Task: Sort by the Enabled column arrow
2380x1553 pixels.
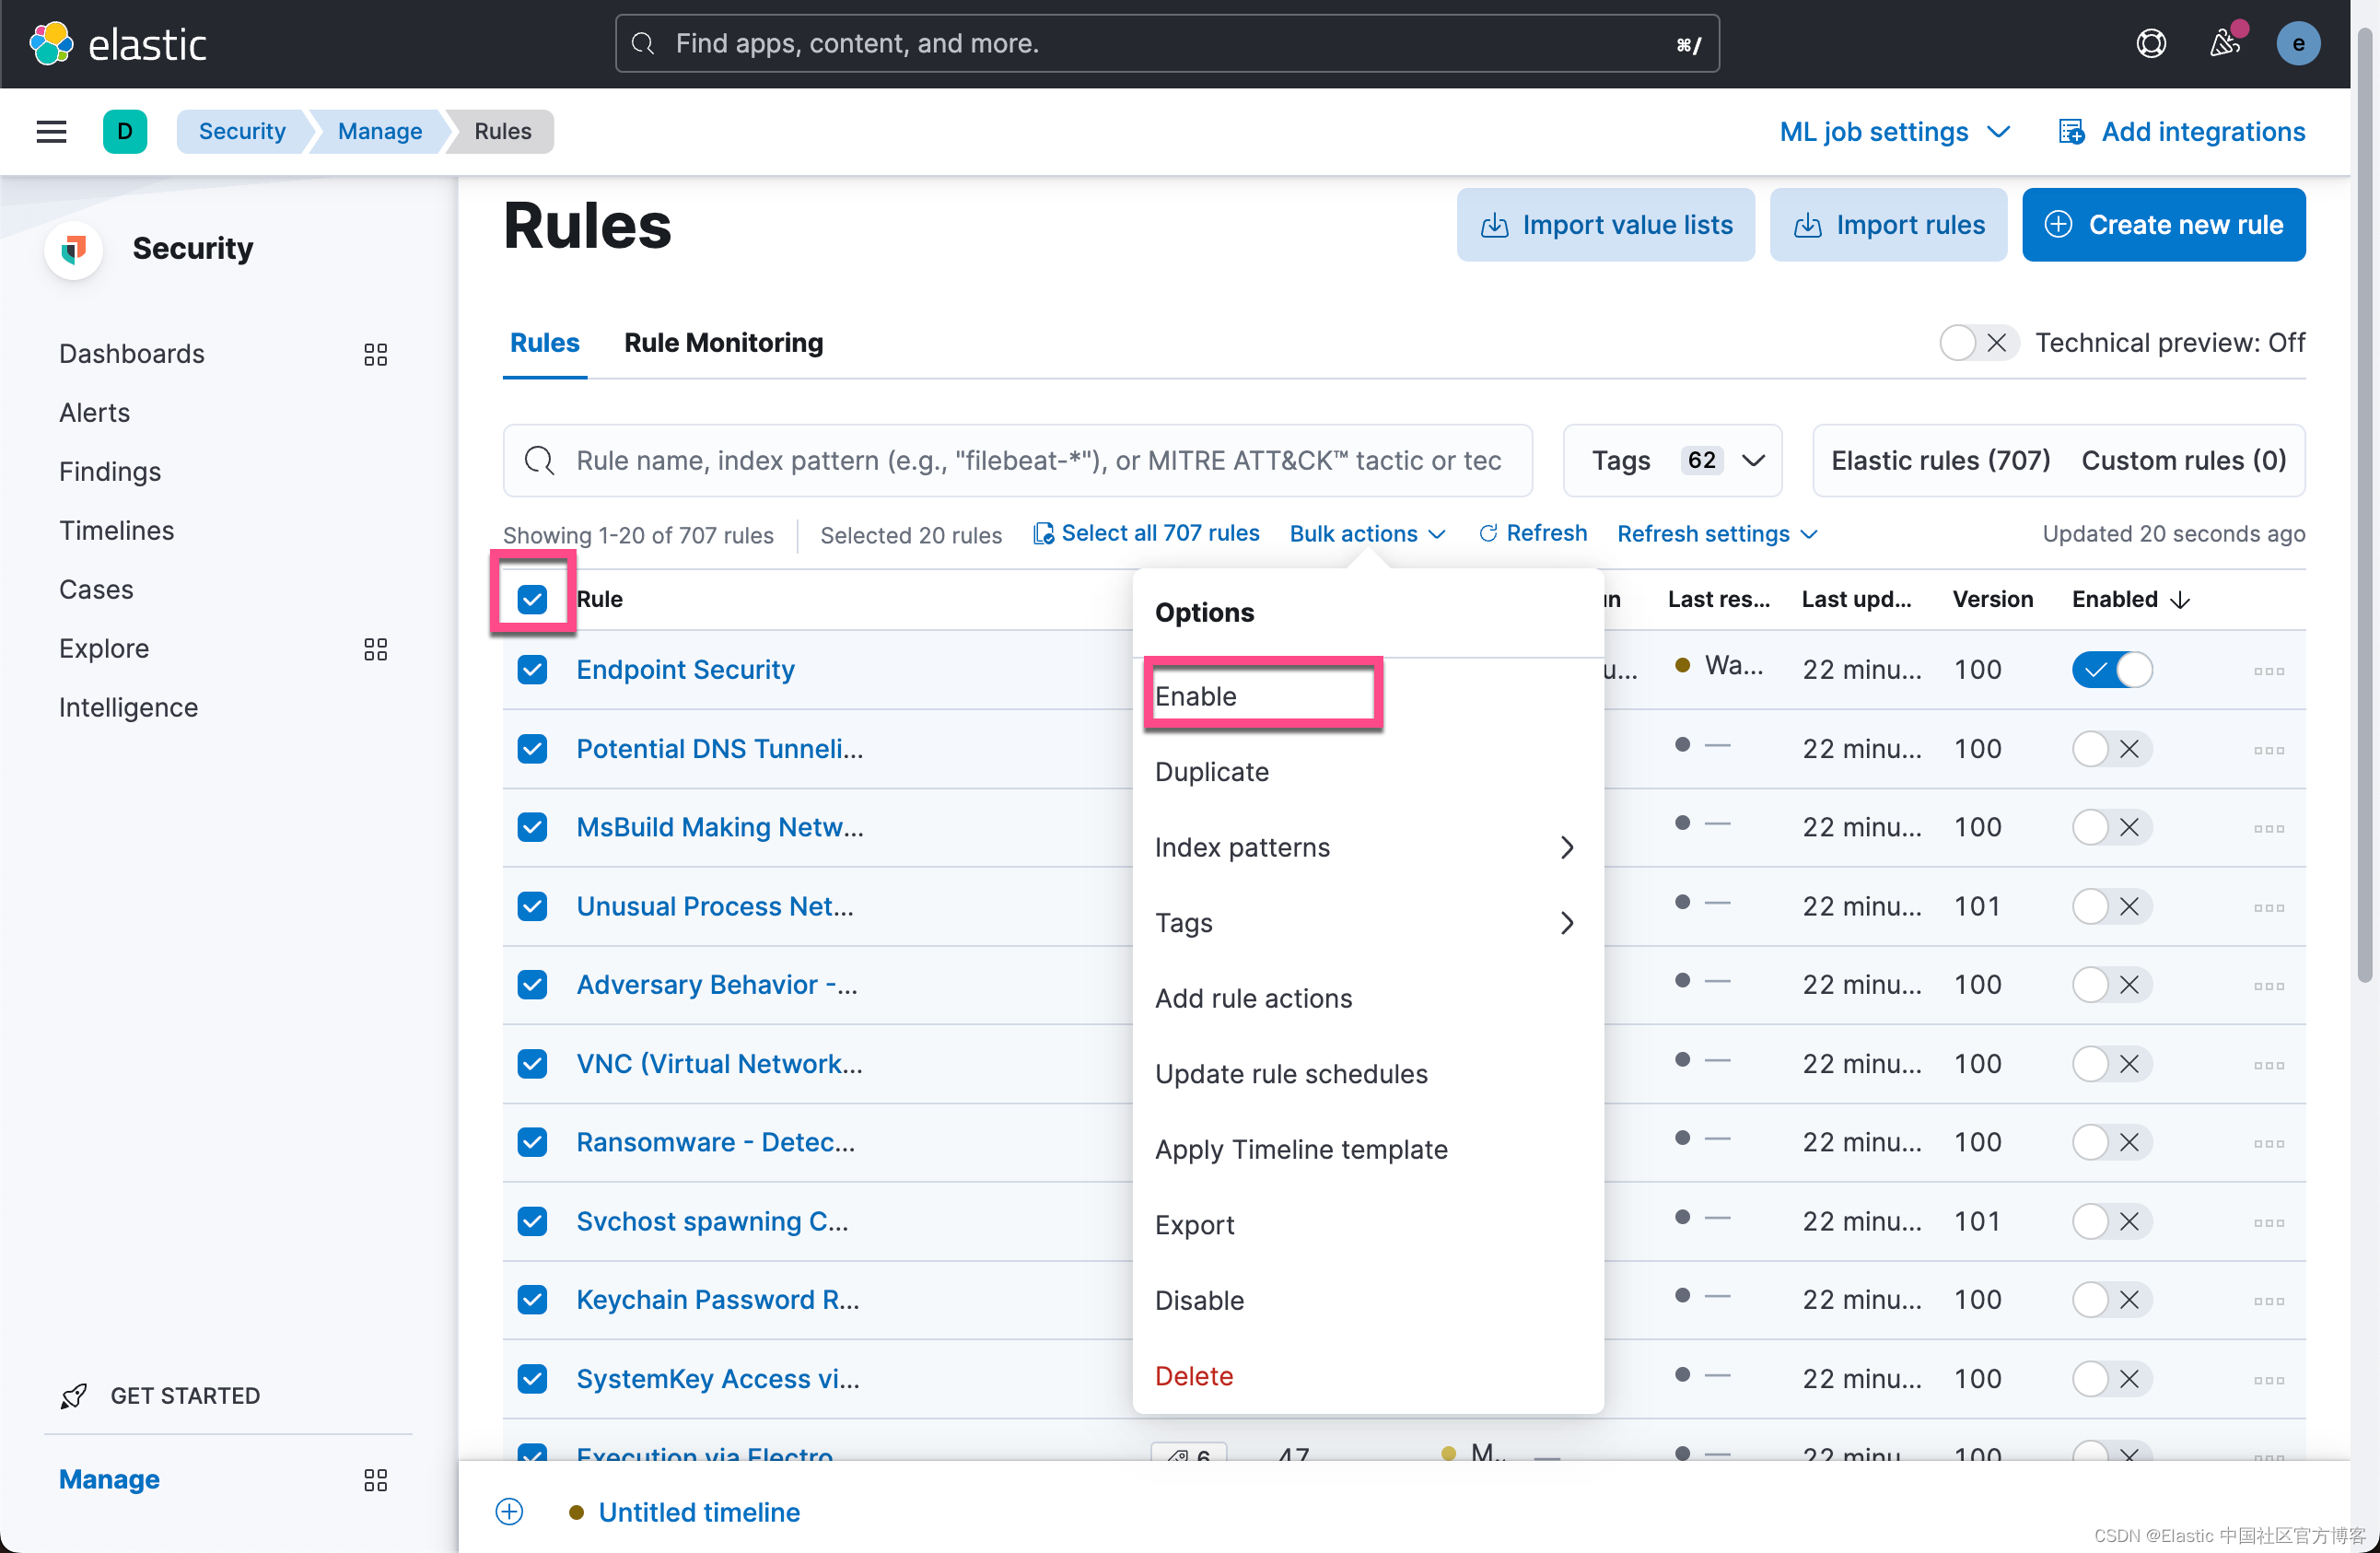Action: [x=2181, y=600]
